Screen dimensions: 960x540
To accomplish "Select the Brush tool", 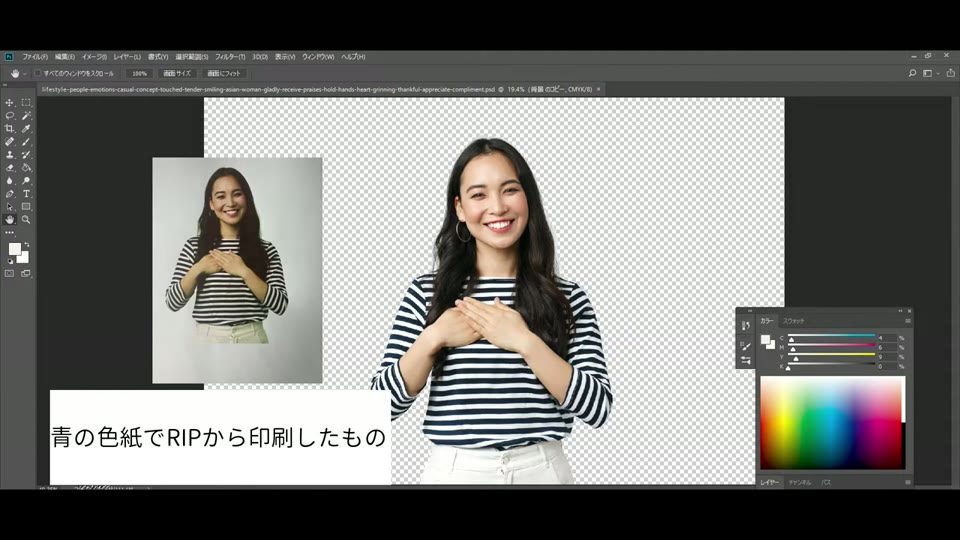I will pyautogui.click(x=26, y=141).
